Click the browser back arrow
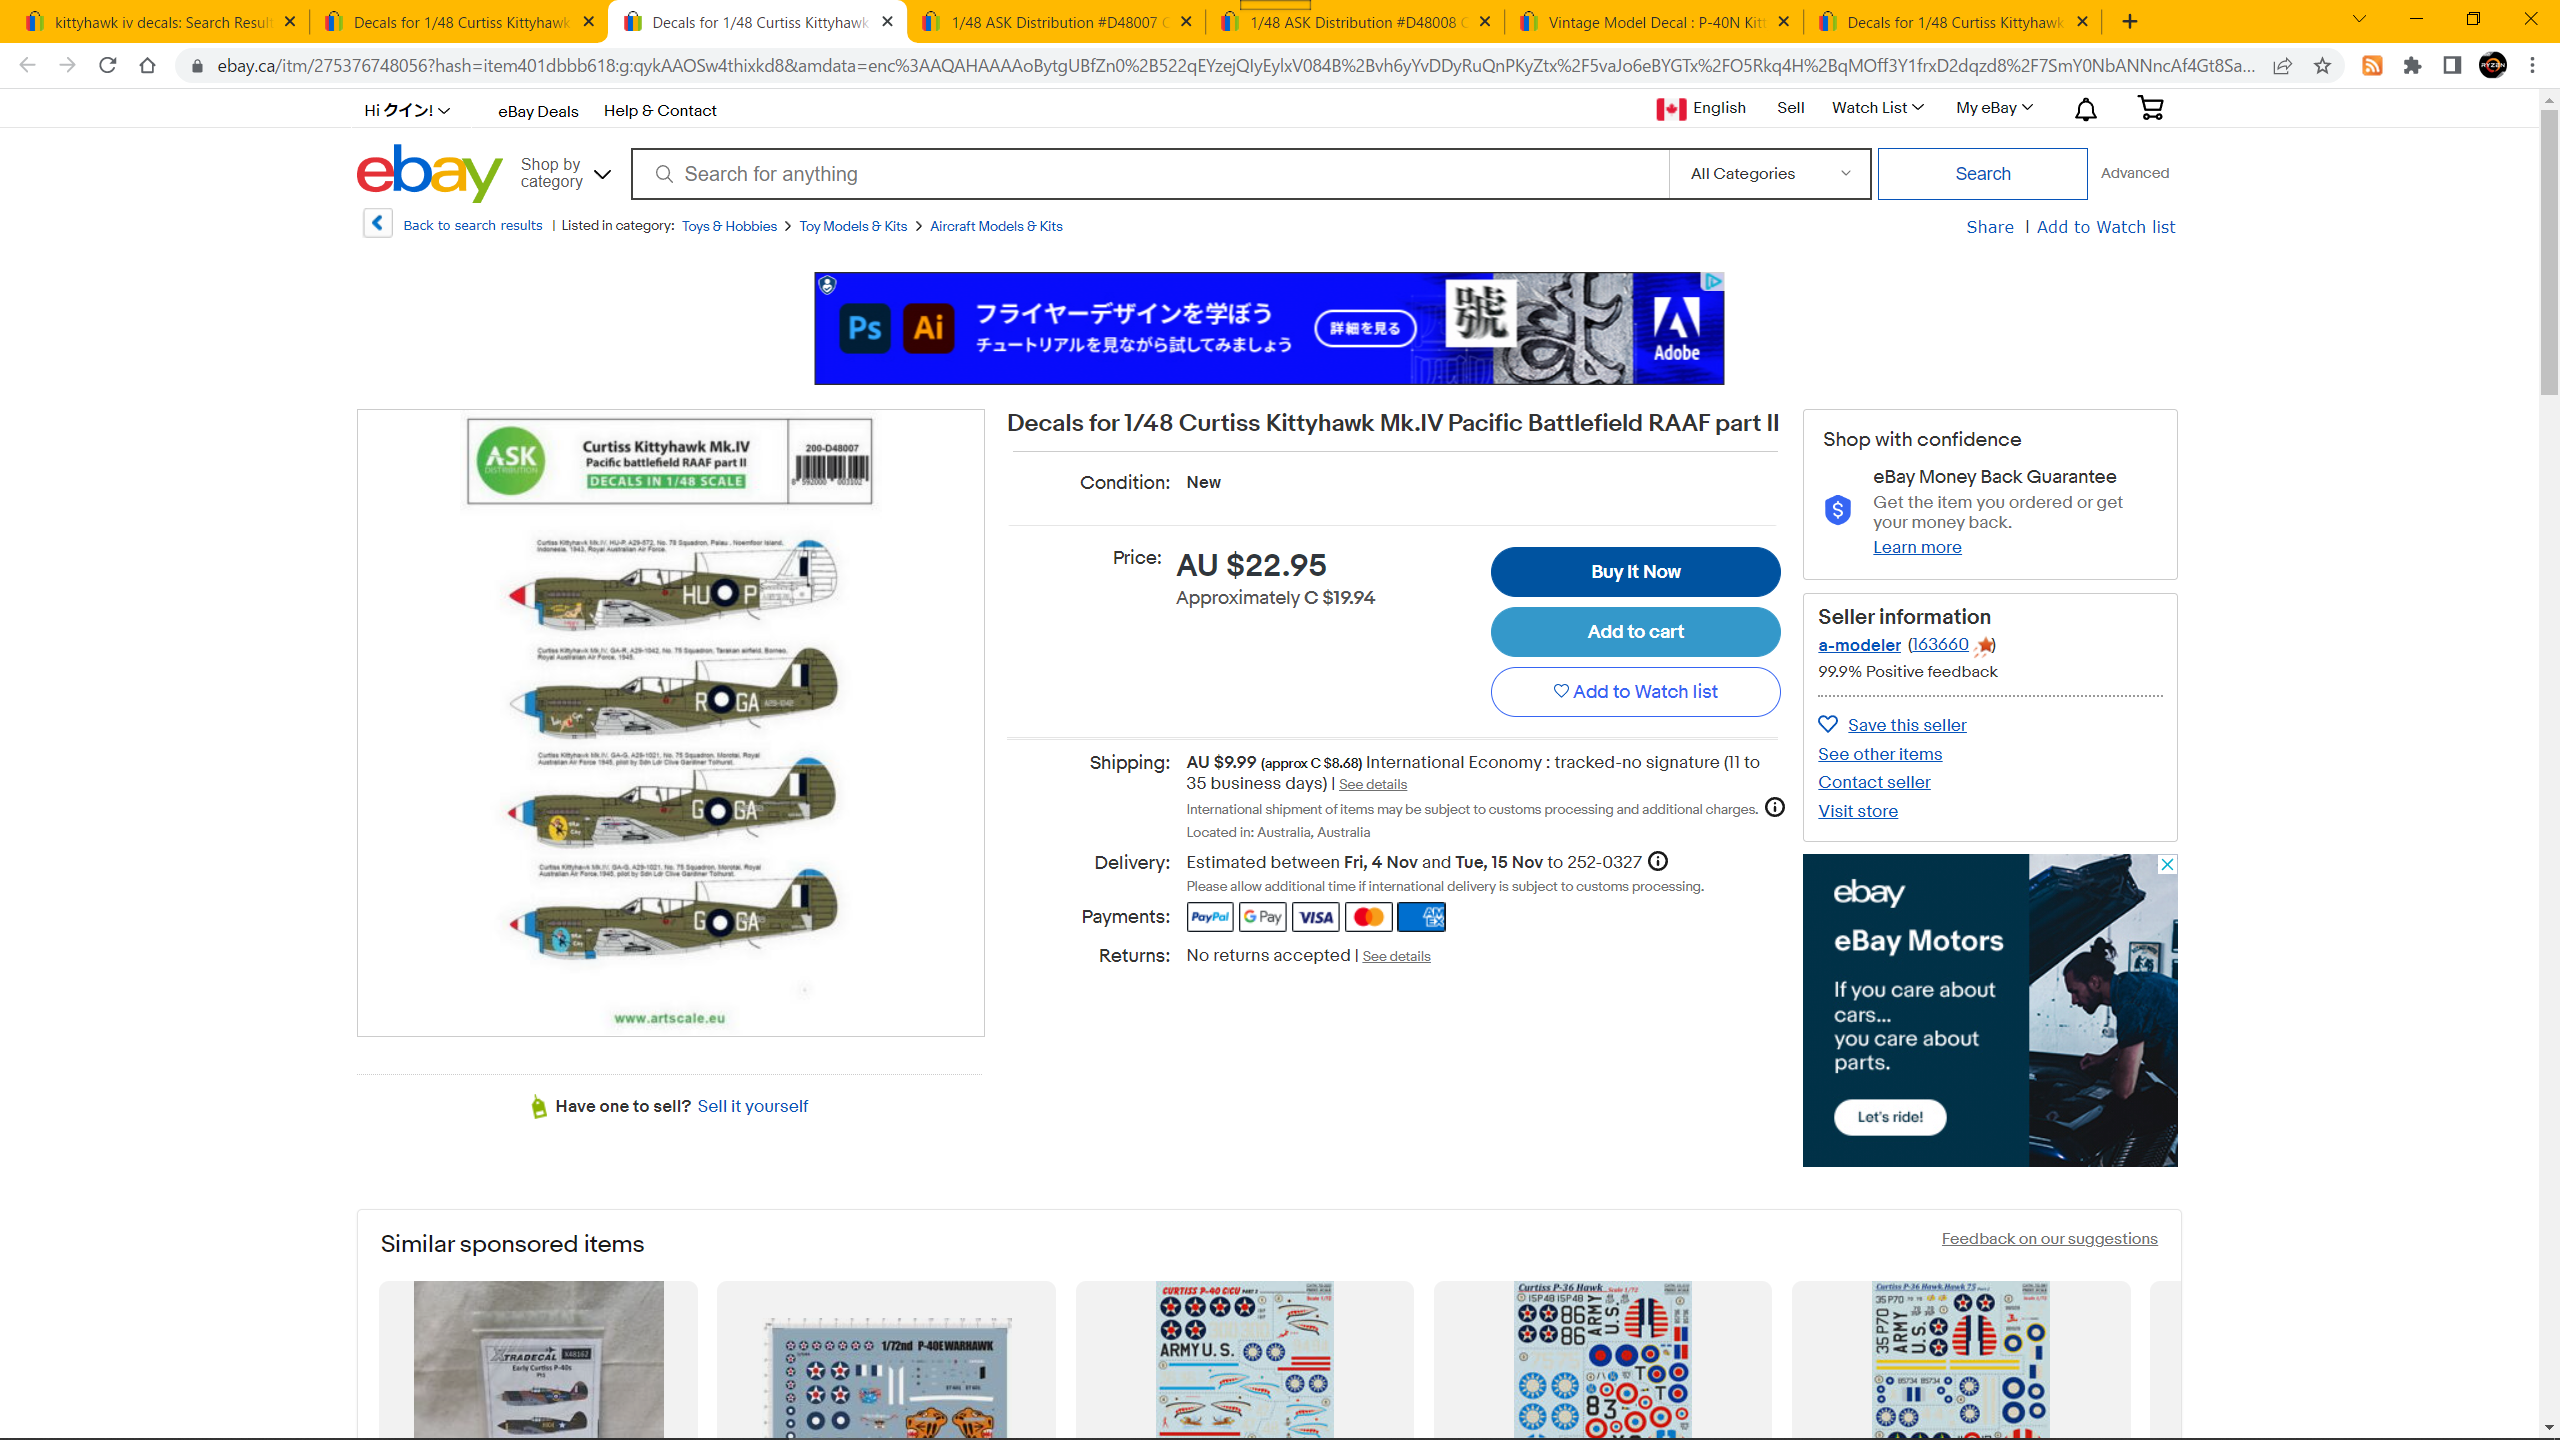Viewport: 2560px width, 1440px height. [x=27, y=66]
